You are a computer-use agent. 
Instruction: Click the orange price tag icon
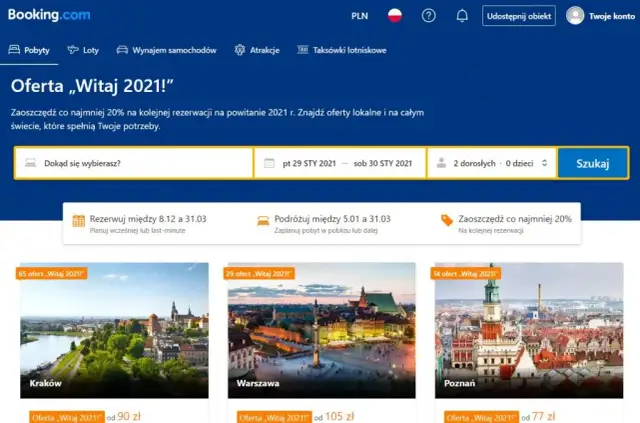coord(447,220)
